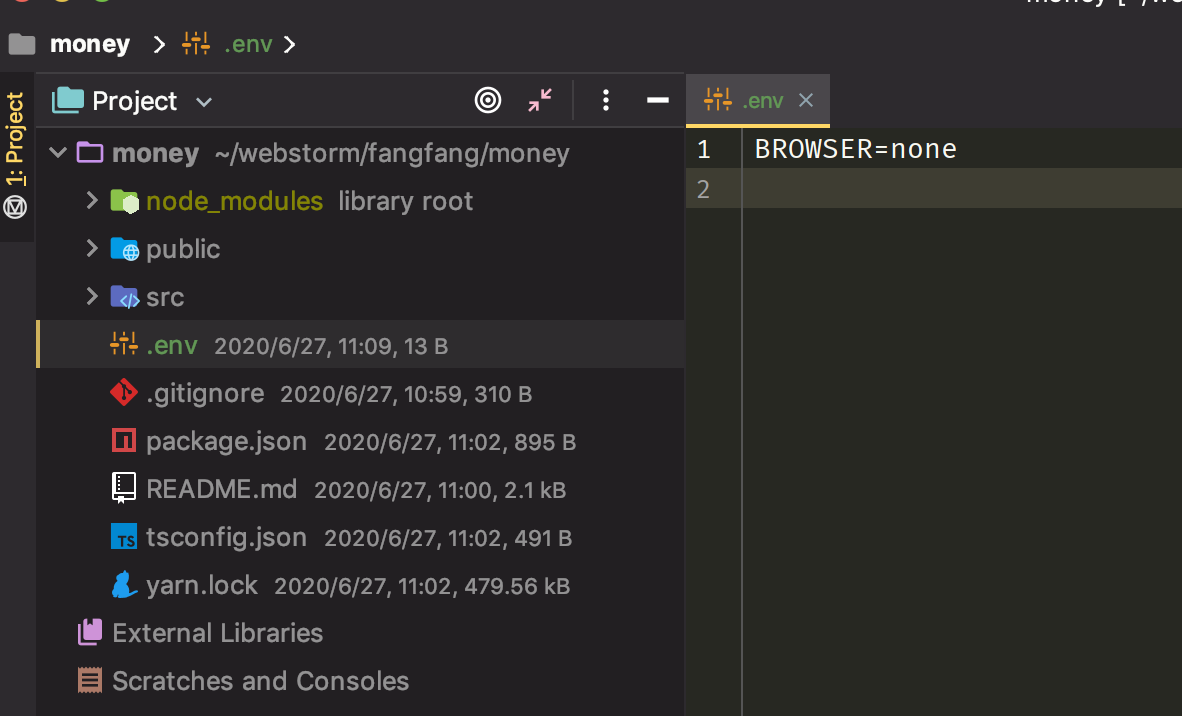Collapse all using the arrows icon
The image size is (1182, 716).
coord(540,100)
